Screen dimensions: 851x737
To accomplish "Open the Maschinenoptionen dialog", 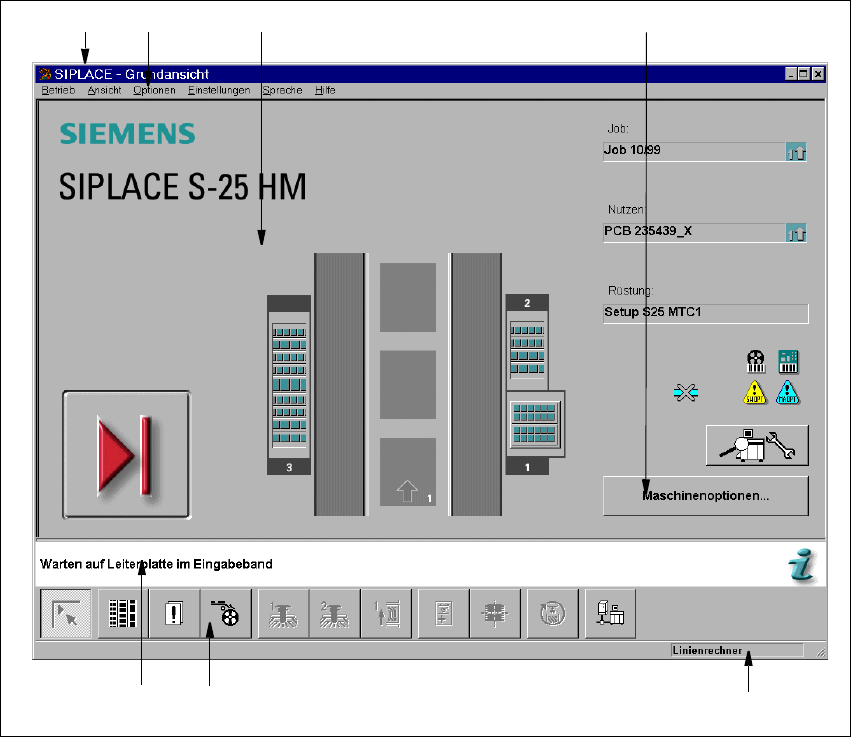I will (706, 495).
